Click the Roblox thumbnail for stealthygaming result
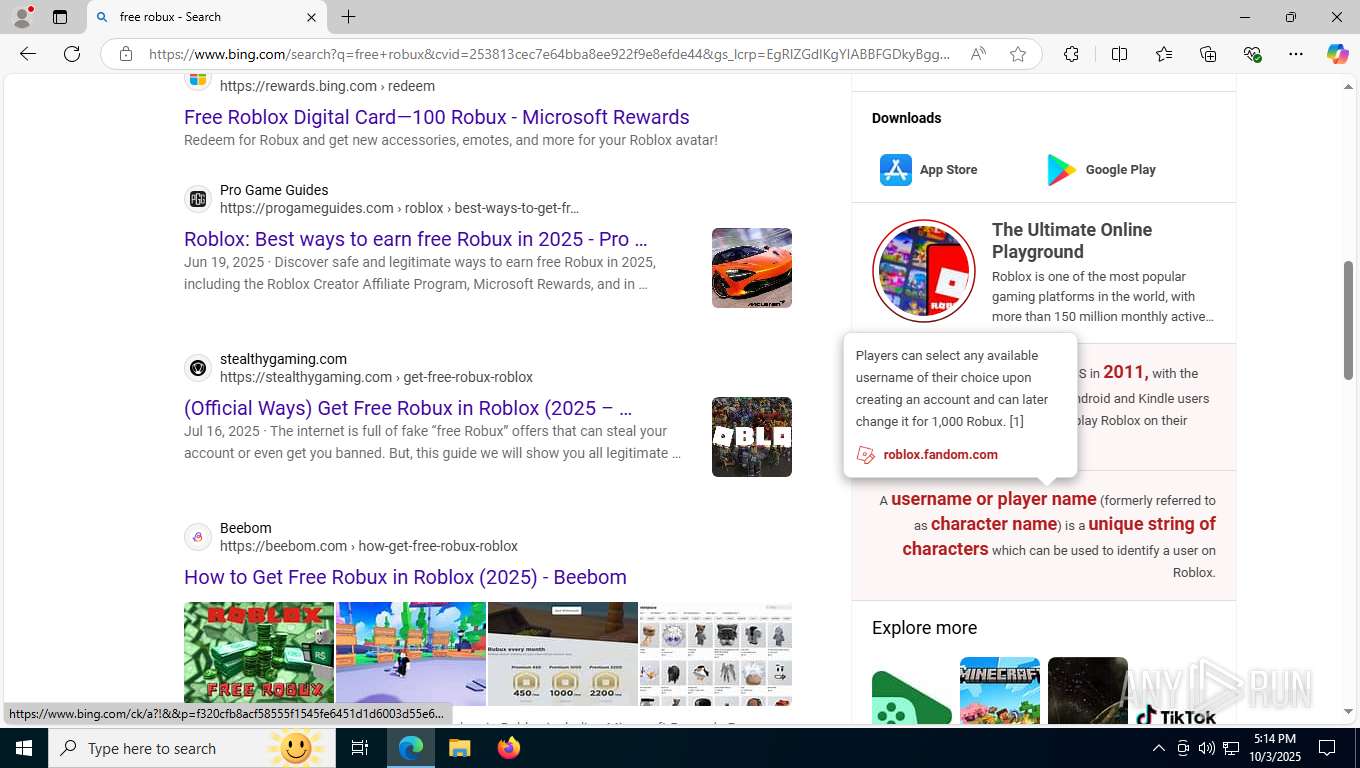The width and height of the screenshot is (1360, 768). 752,437
